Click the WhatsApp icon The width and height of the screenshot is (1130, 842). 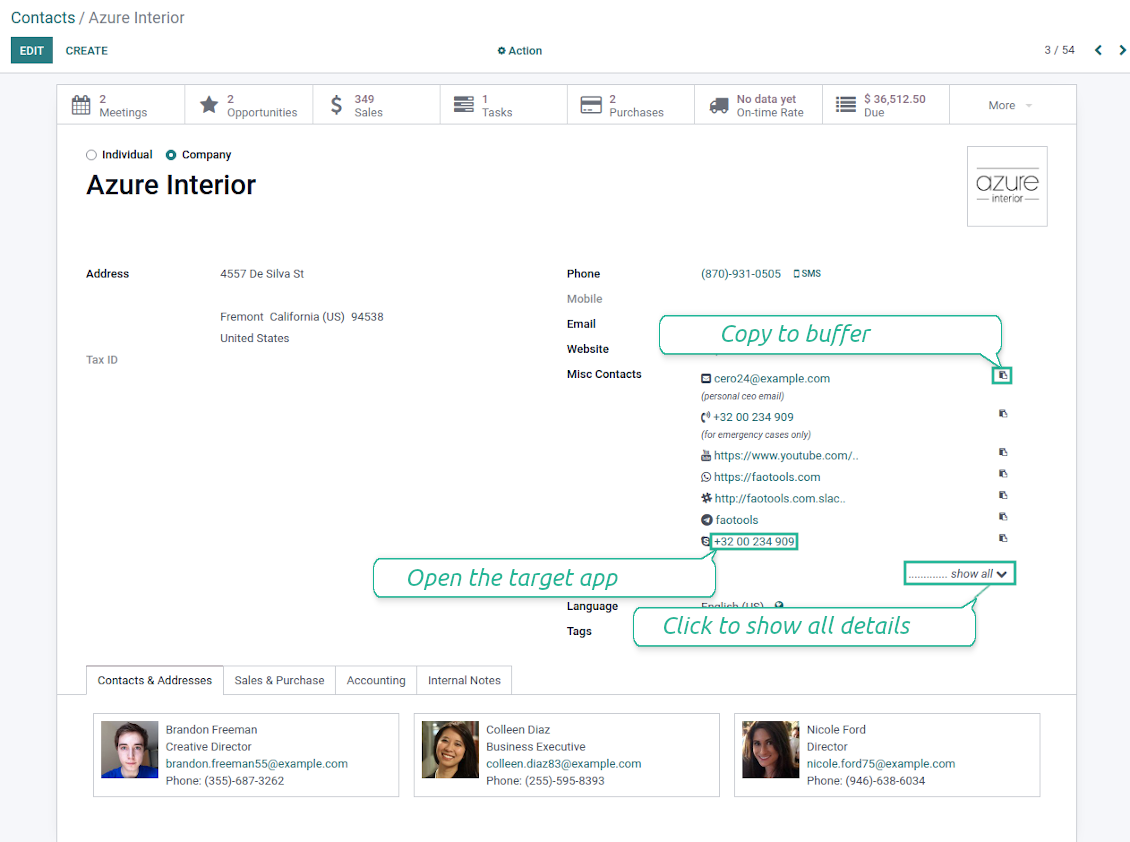click(706, 477)
